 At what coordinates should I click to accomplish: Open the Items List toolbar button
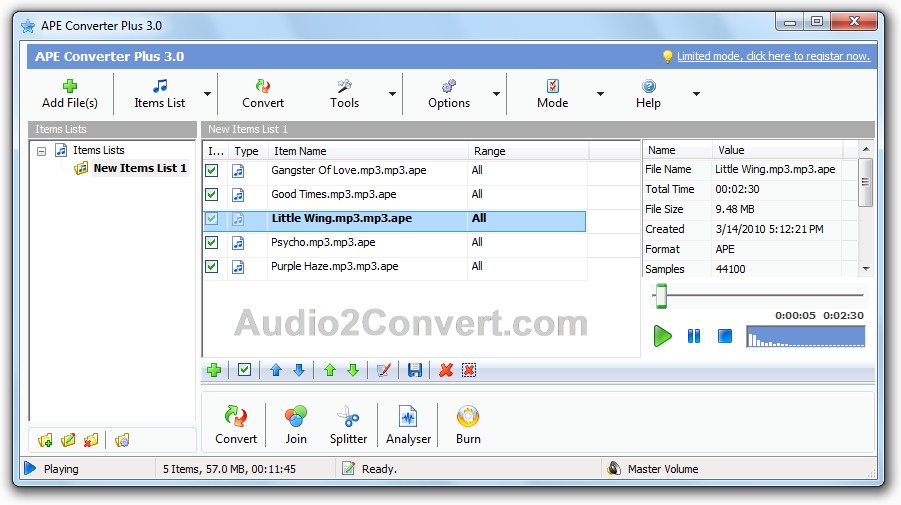pos(160,94)
